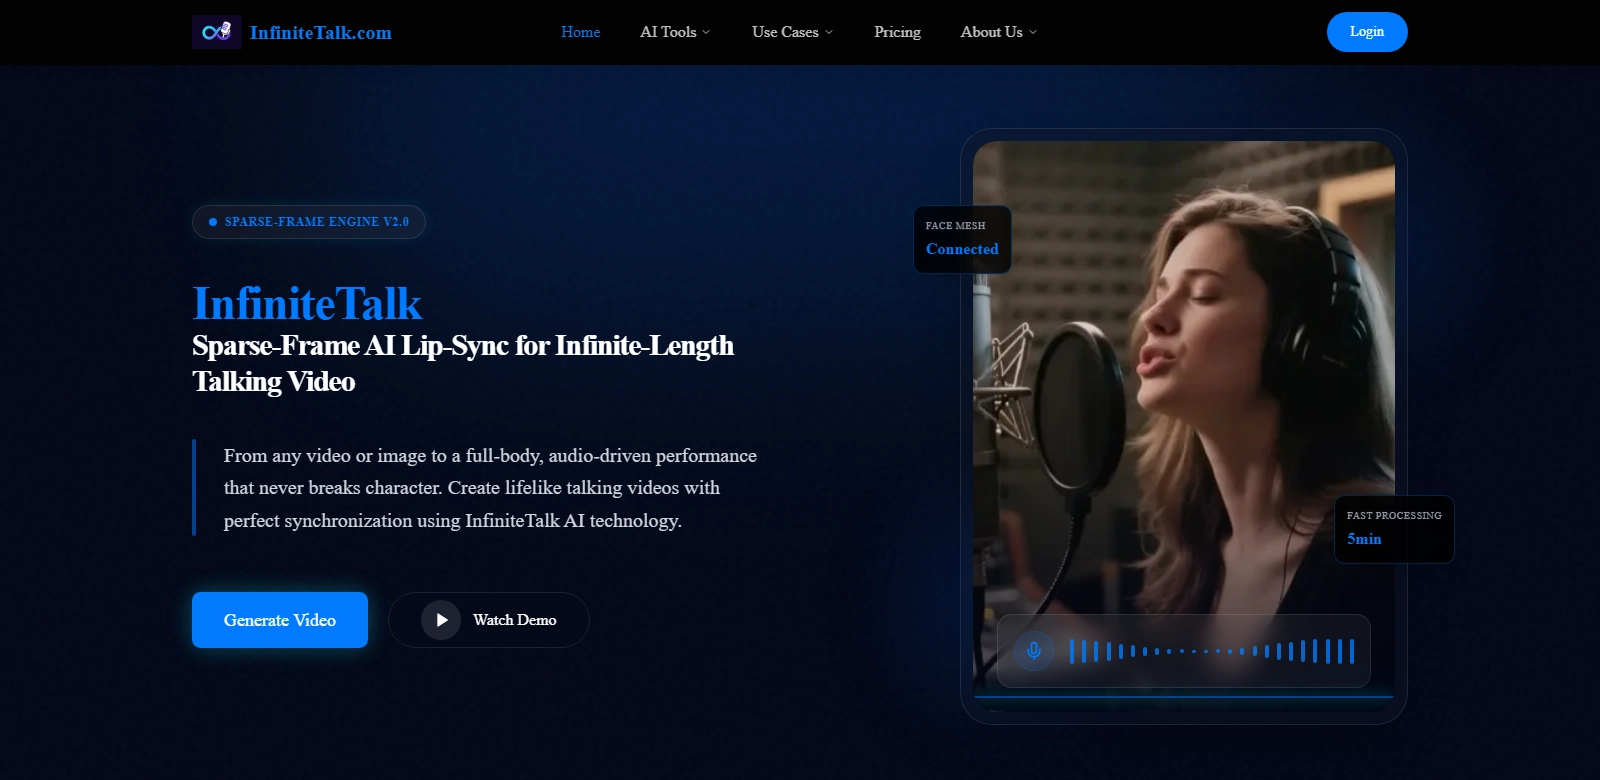
Task: Click the paragraph starting "From any video"
Action: click(x=490, y=488)
